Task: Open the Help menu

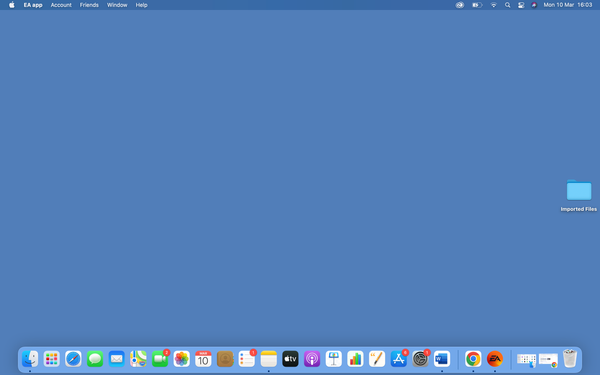Action: pos(142,5)
